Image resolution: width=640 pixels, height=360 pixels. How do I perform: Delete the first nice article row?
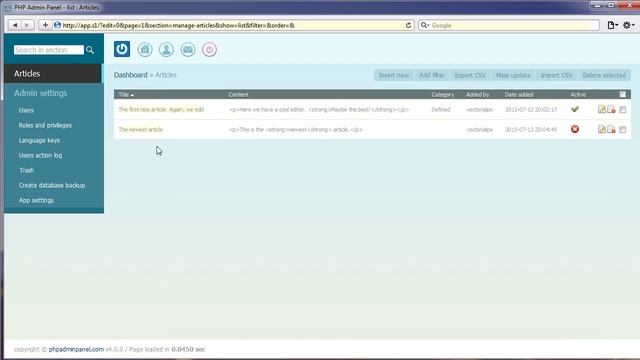(611, 109)
